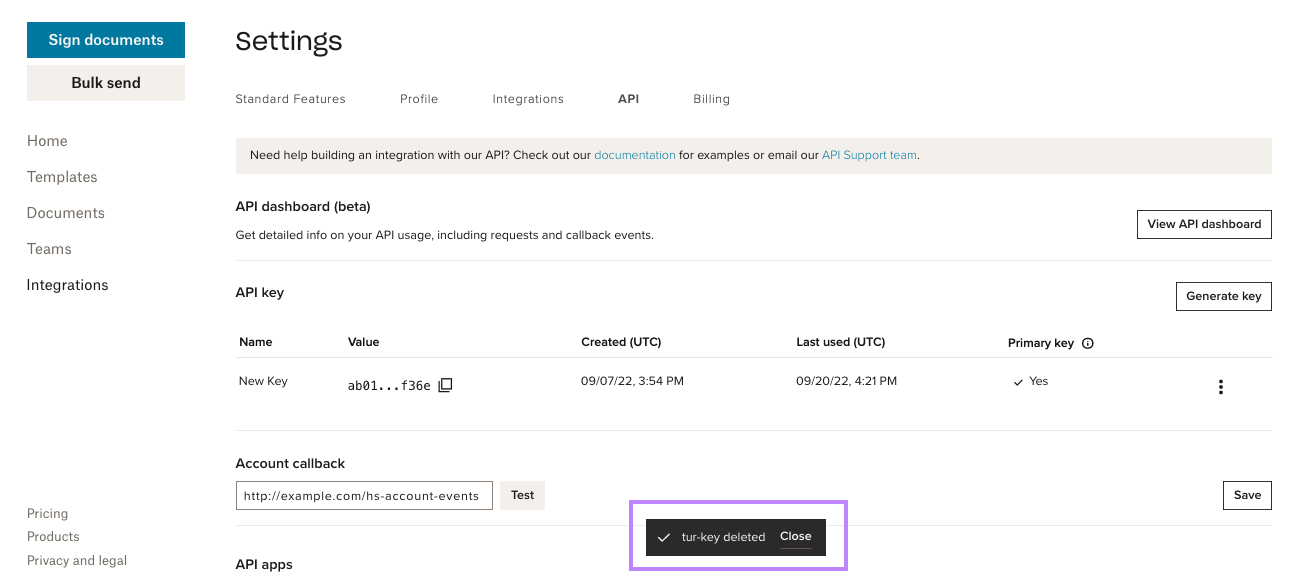Open the key actions kebab menu
Viewport: 1298px width, 585px height.
click(x=1221, y=386)
